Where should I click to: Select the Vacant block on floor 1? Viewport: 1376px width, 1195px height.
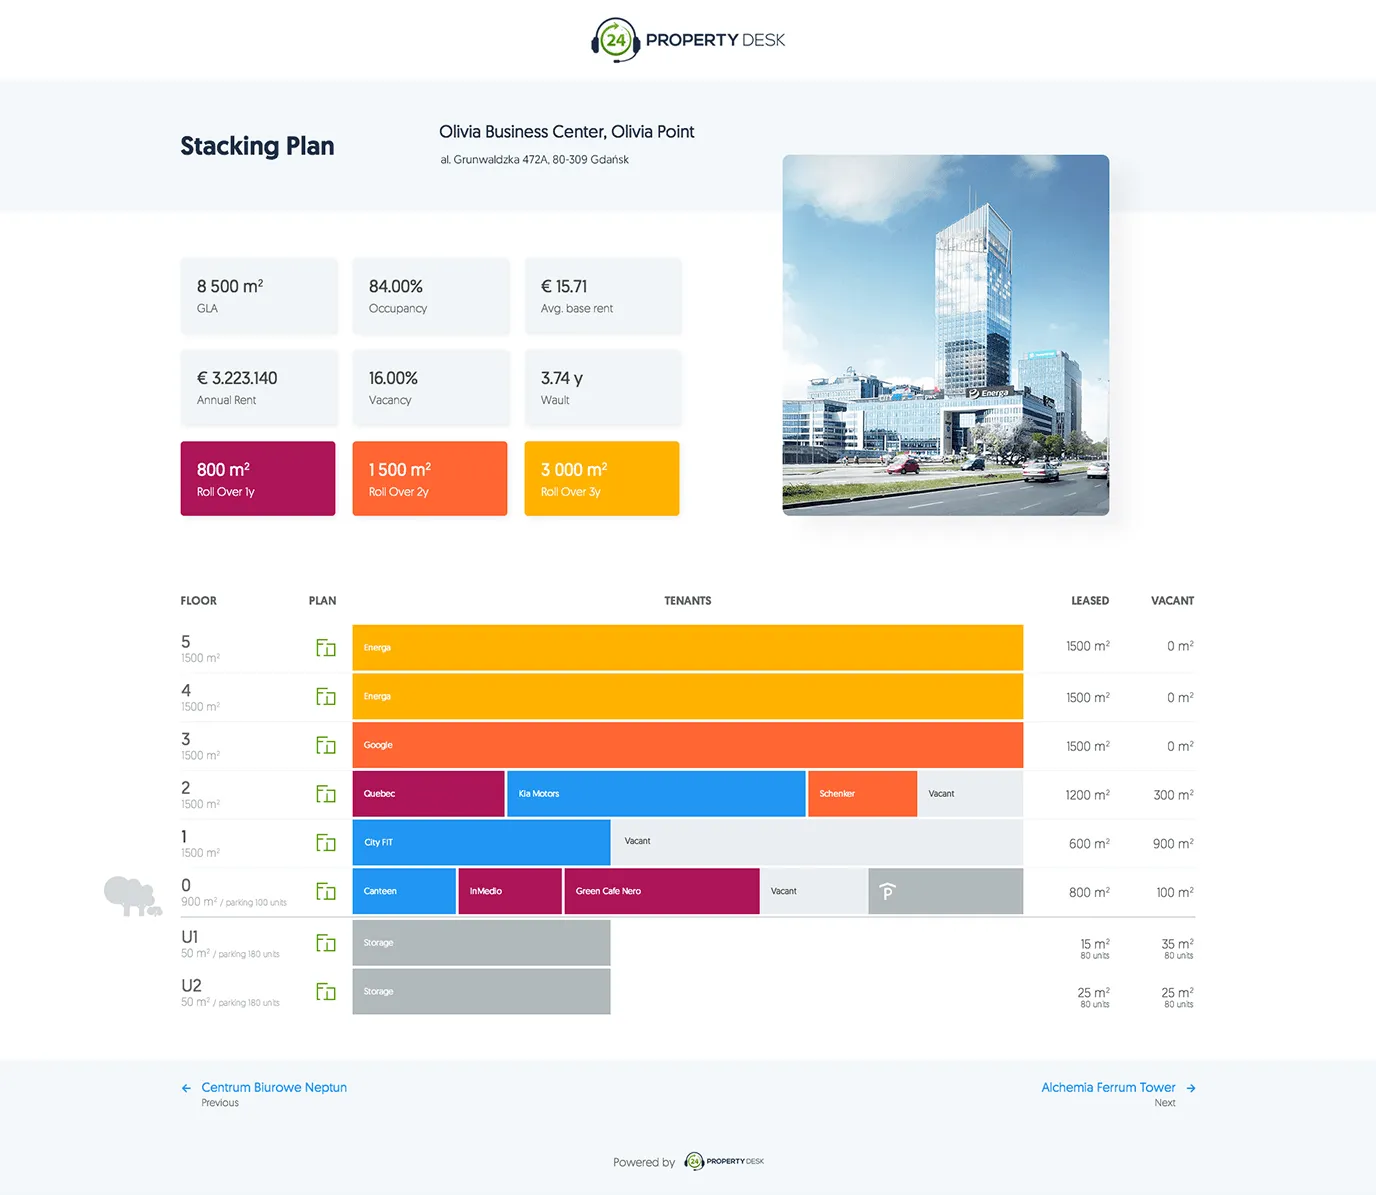(x=818, y=842)
